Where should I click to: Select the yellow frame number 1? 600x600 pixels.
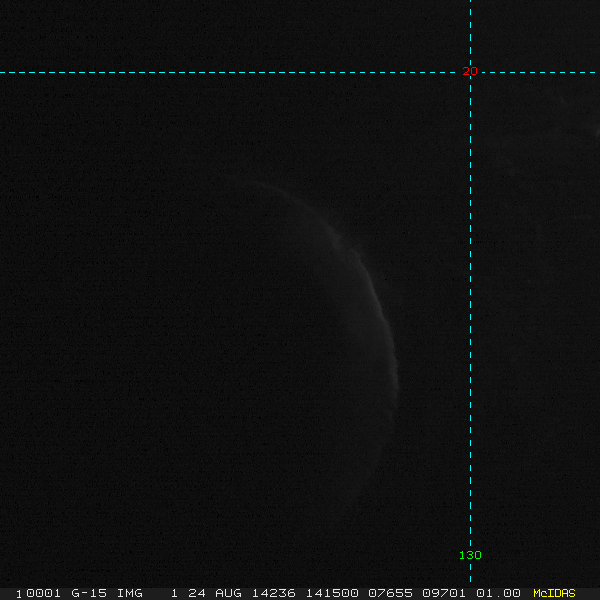pos(19,594)
